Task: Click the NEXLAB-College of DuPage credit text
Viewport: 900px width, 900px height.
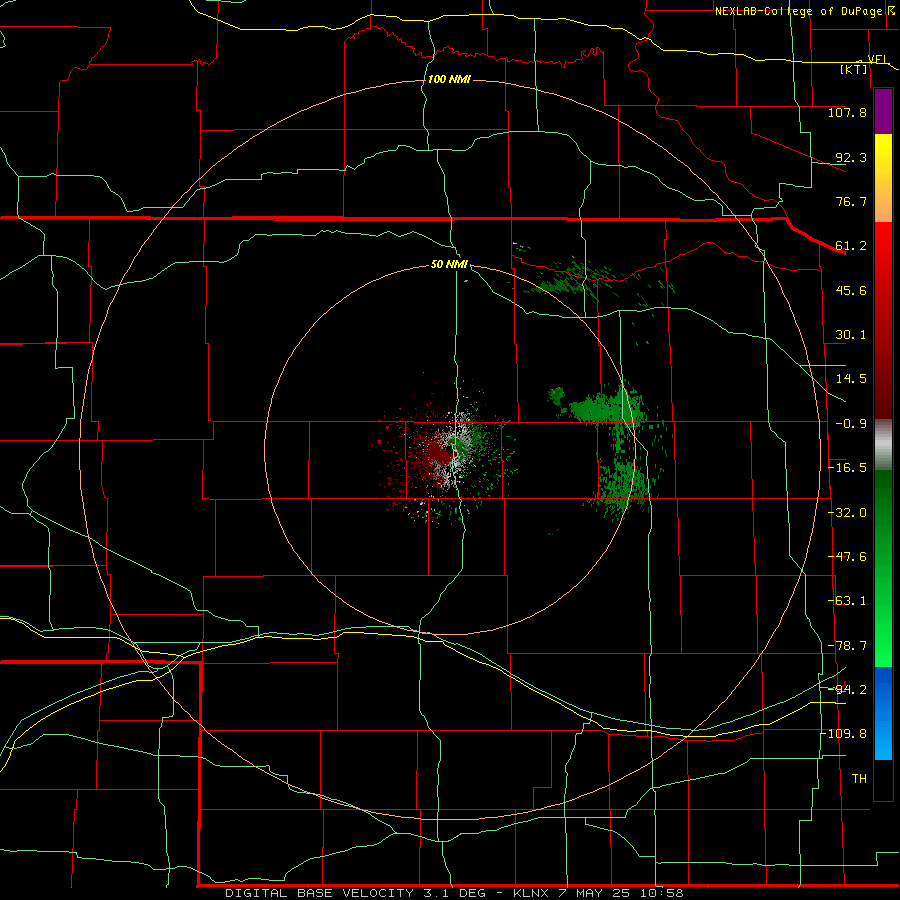Action: pyautogui.click(x=798, y=11)
